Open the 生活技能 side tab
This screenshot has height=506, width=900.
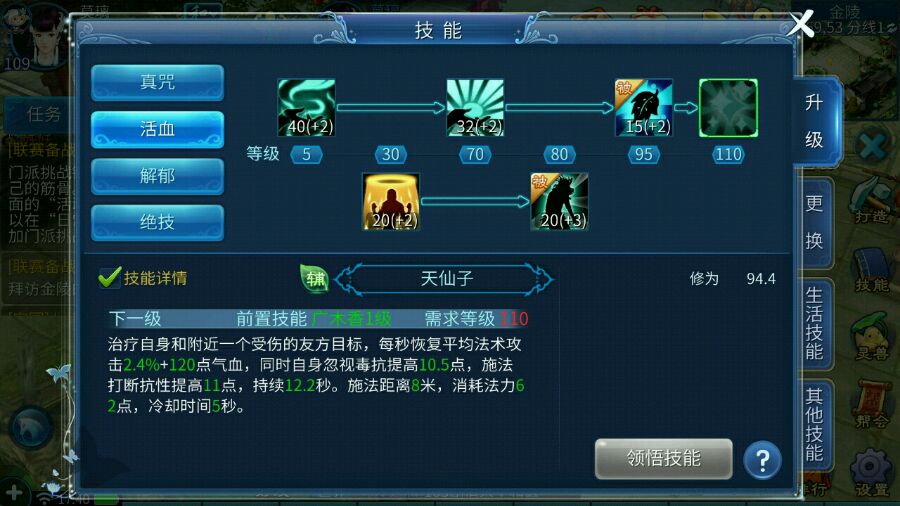(814, 324)
